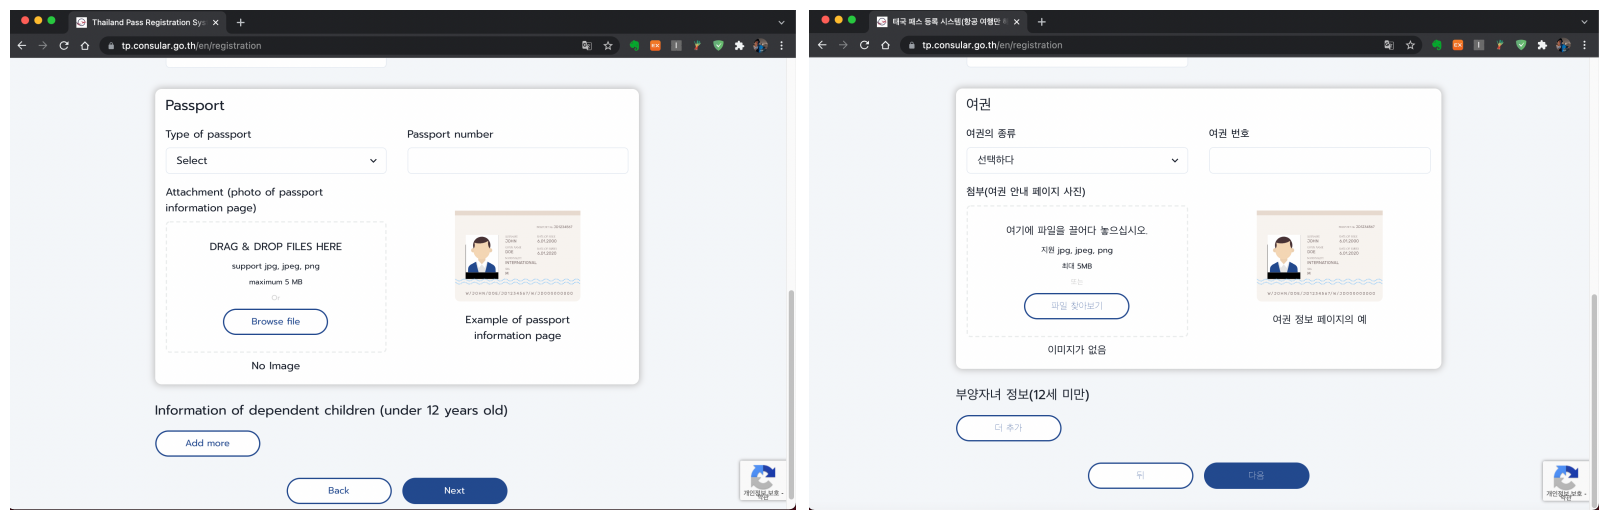Click the Browse file button
Image resolution: width=1609 pixels, height=520 pixels.
pos(275,322)
